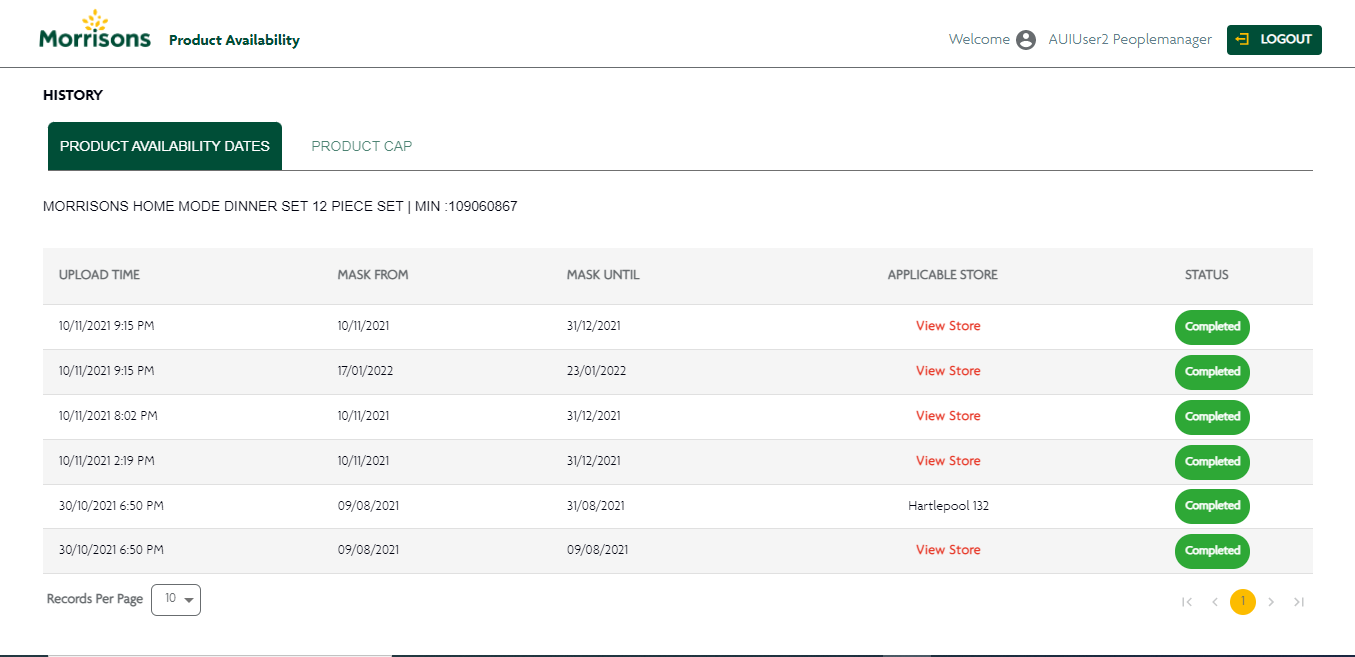
Task: Click Completed status for 8:02 PM row
Action: pyautogui.click(x=1212, y=417)
